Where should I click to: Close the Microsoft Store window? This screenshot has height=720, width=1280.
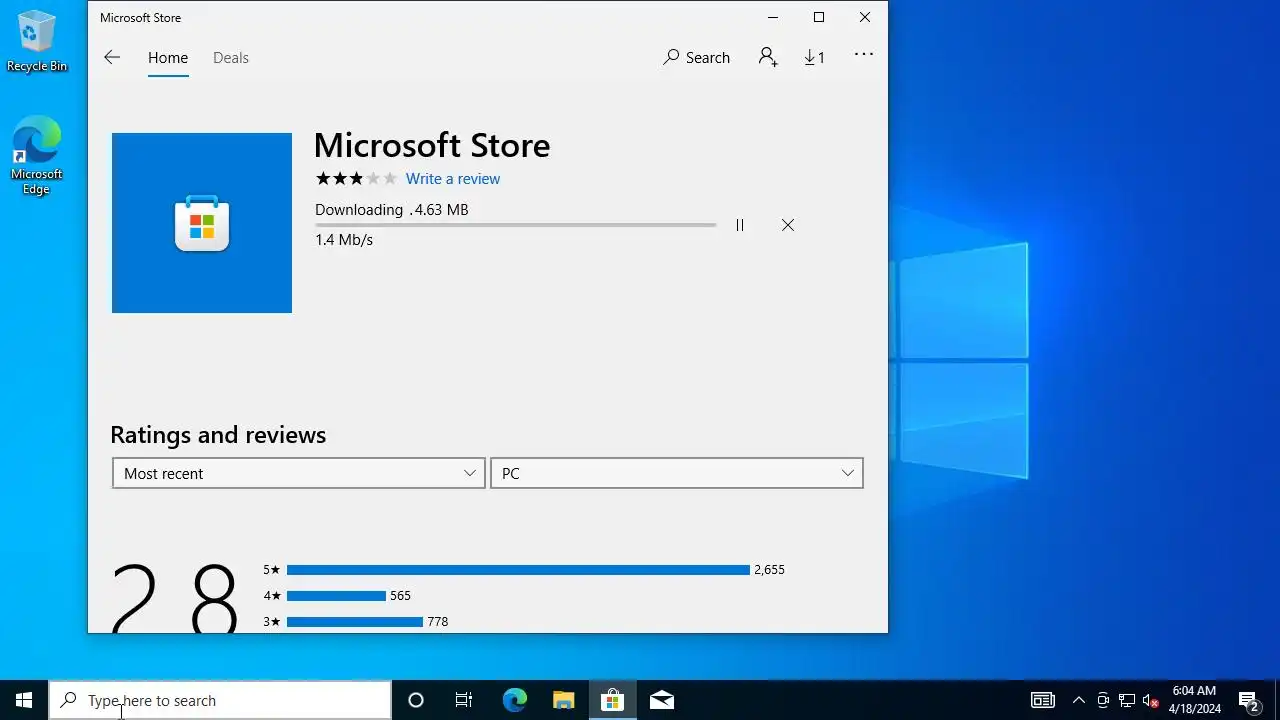(865, 17)
